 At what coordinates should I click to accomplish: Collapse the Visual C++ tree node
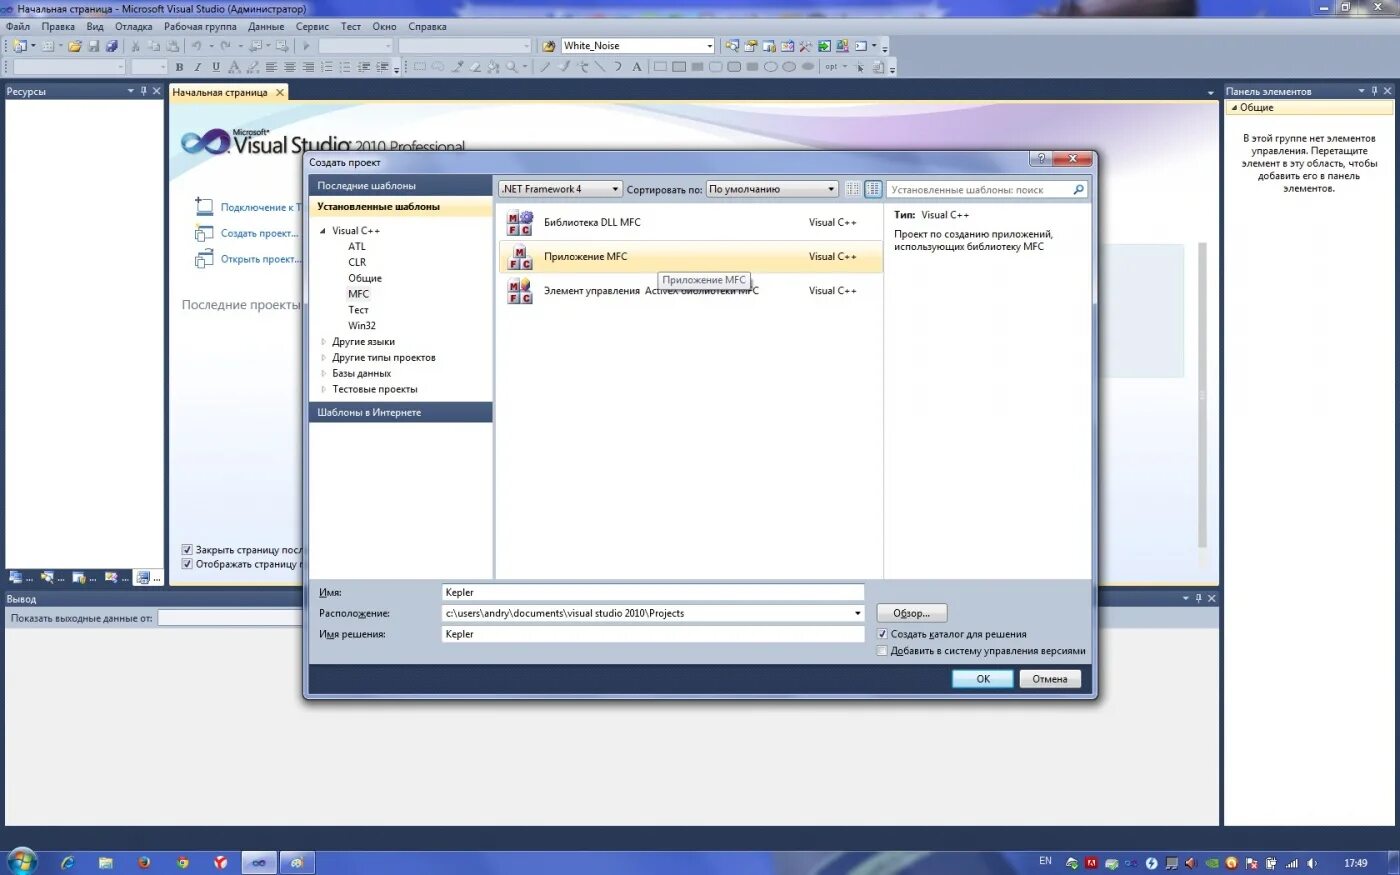[x=323, y=231]
